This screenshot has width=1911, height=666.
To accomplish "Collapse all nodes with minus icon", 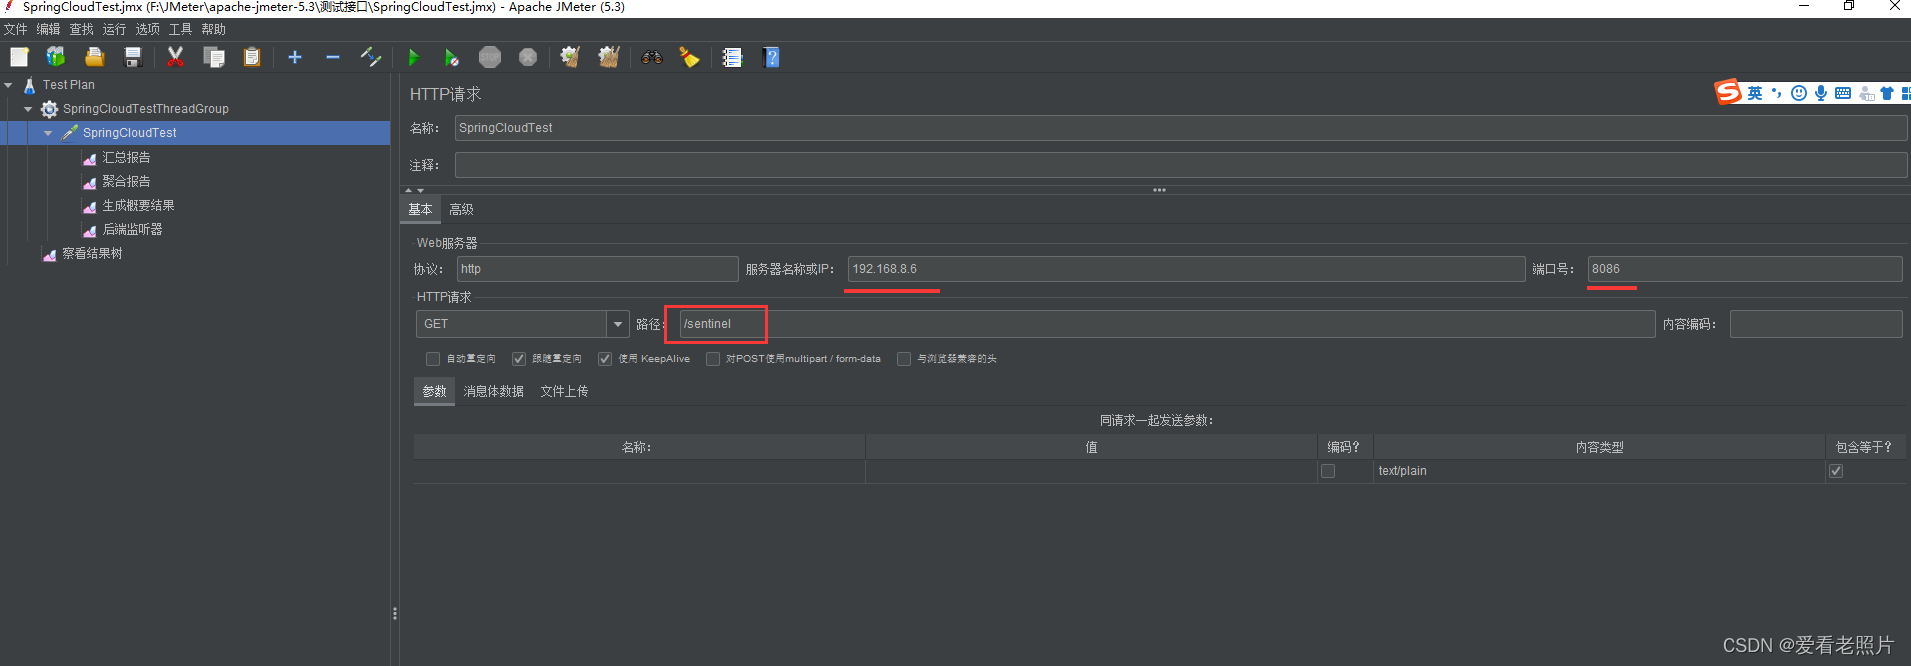I will pos(333,57).
